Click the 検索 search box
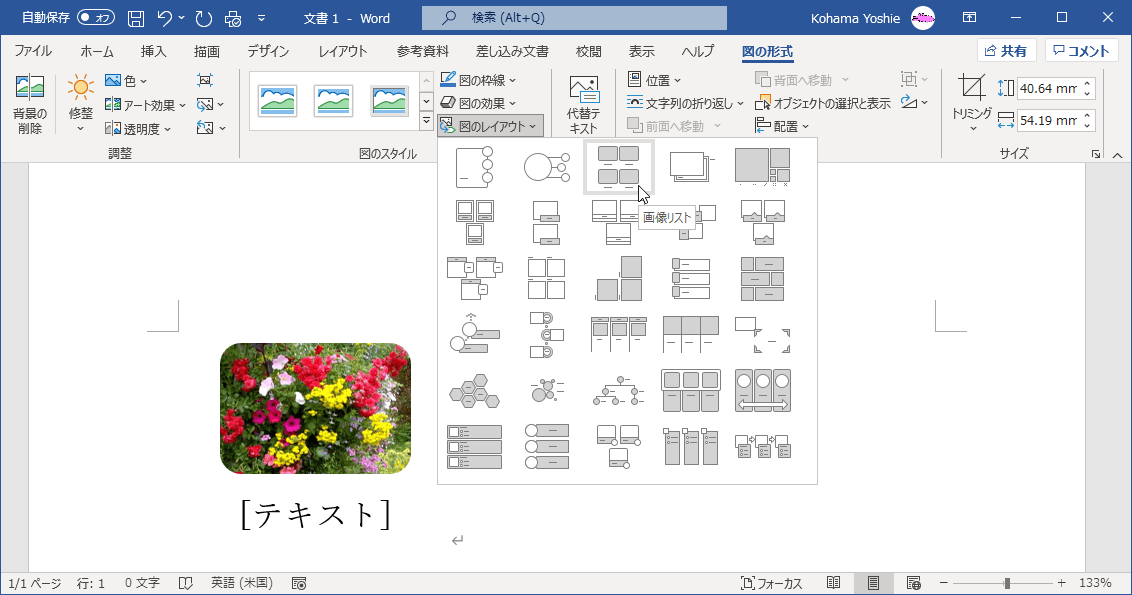The height and width of the screenshot is (595, 1132). [x=574, y=18]
